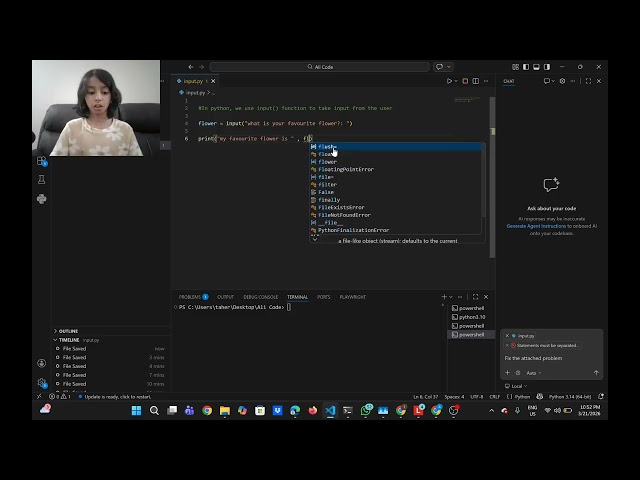
Task: Open the New Chat dropdown chevron
Action: coord(553,81)
